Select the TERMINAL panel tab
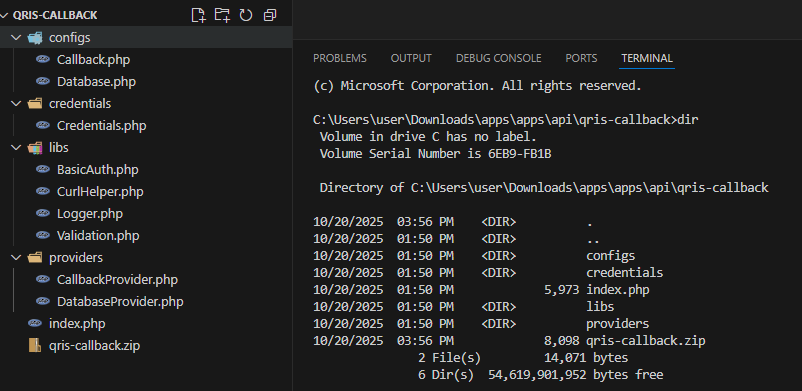This screenshot has width=802, height=391. click(647, 58)
